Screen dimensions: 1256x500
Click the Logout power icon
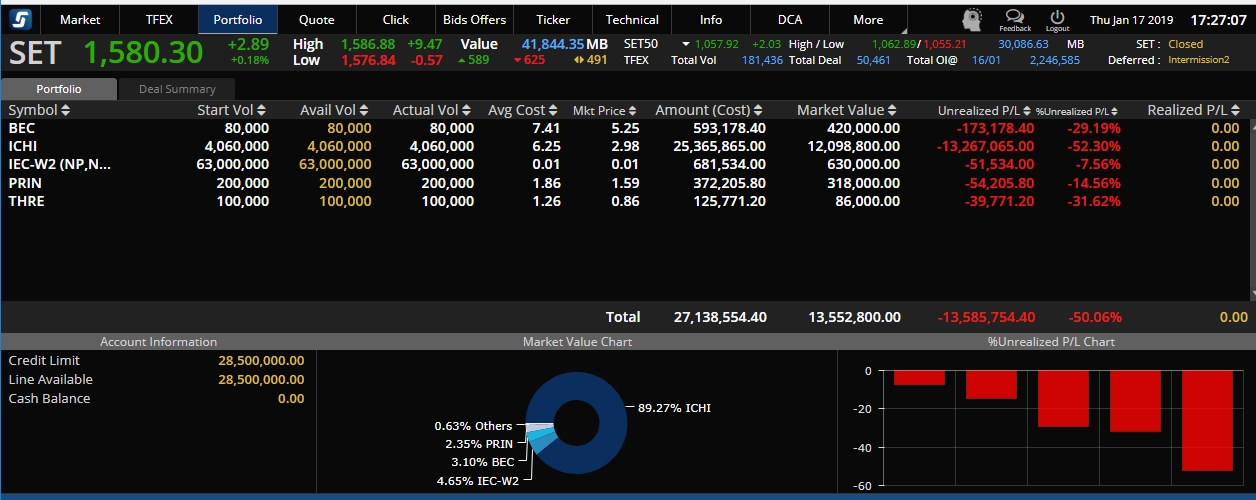point(1057,17)
